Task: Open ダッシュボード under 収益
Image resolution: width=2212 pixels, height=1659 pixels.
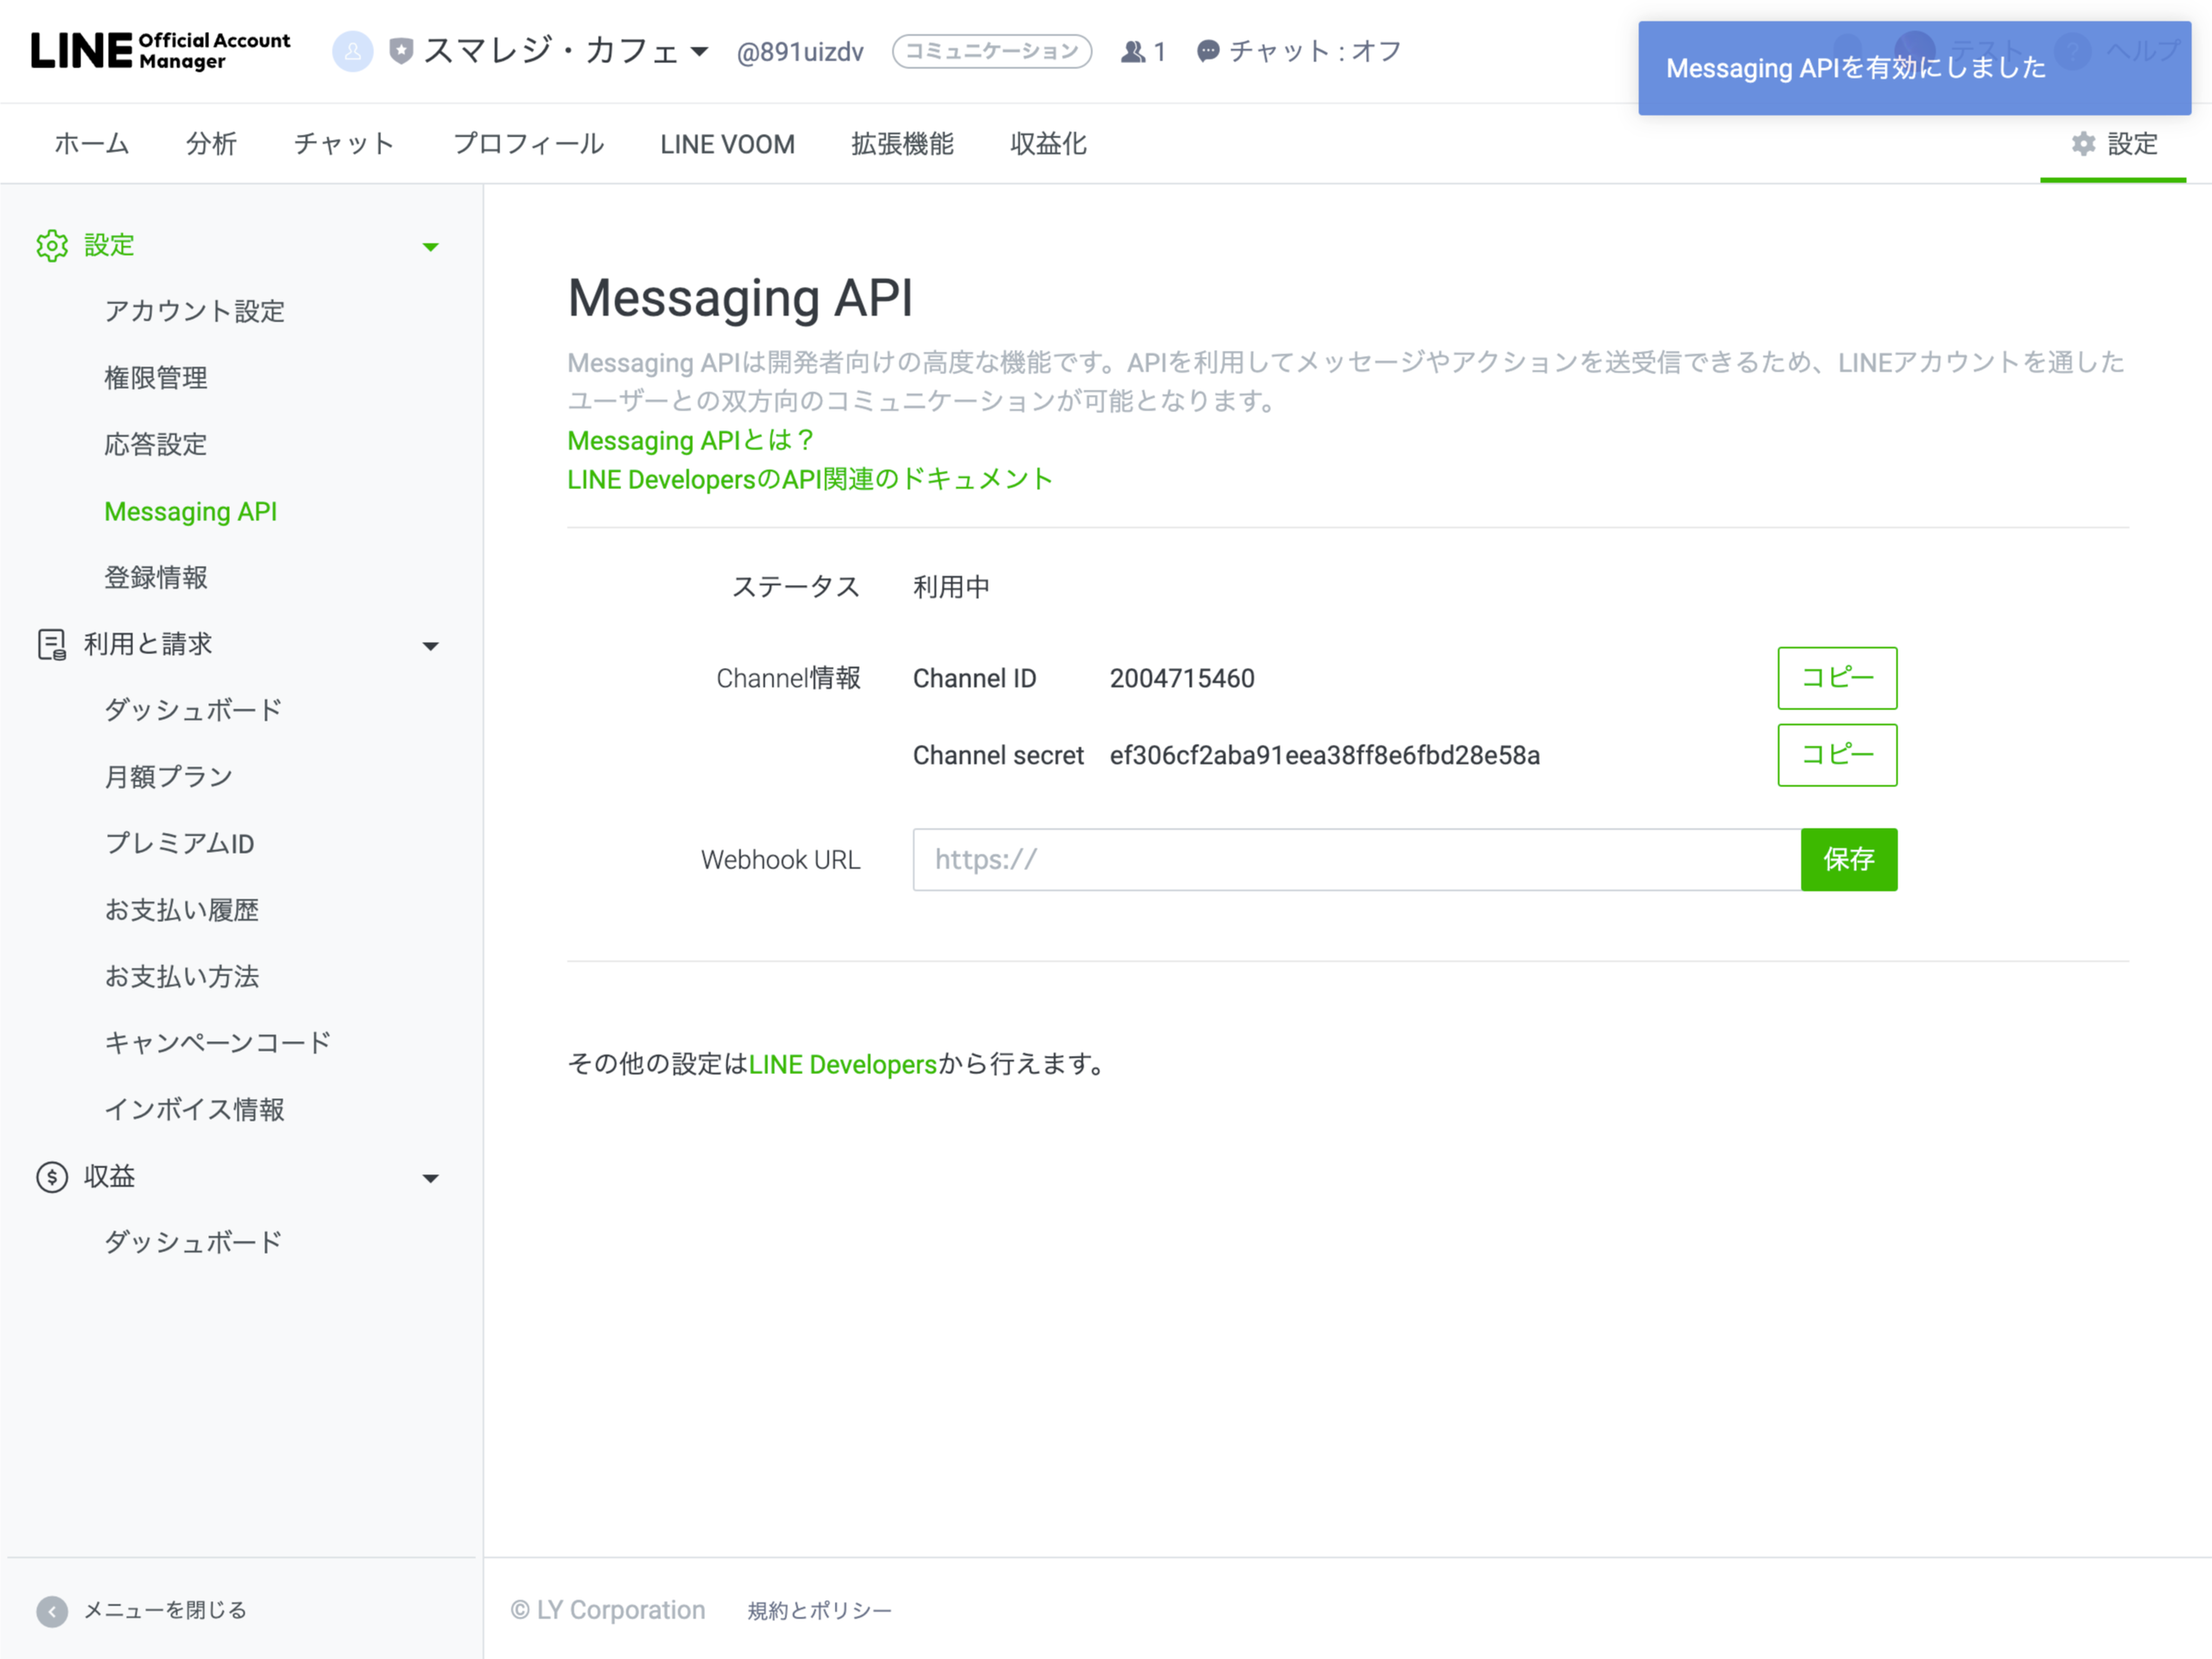Action: coord(194,1242)
